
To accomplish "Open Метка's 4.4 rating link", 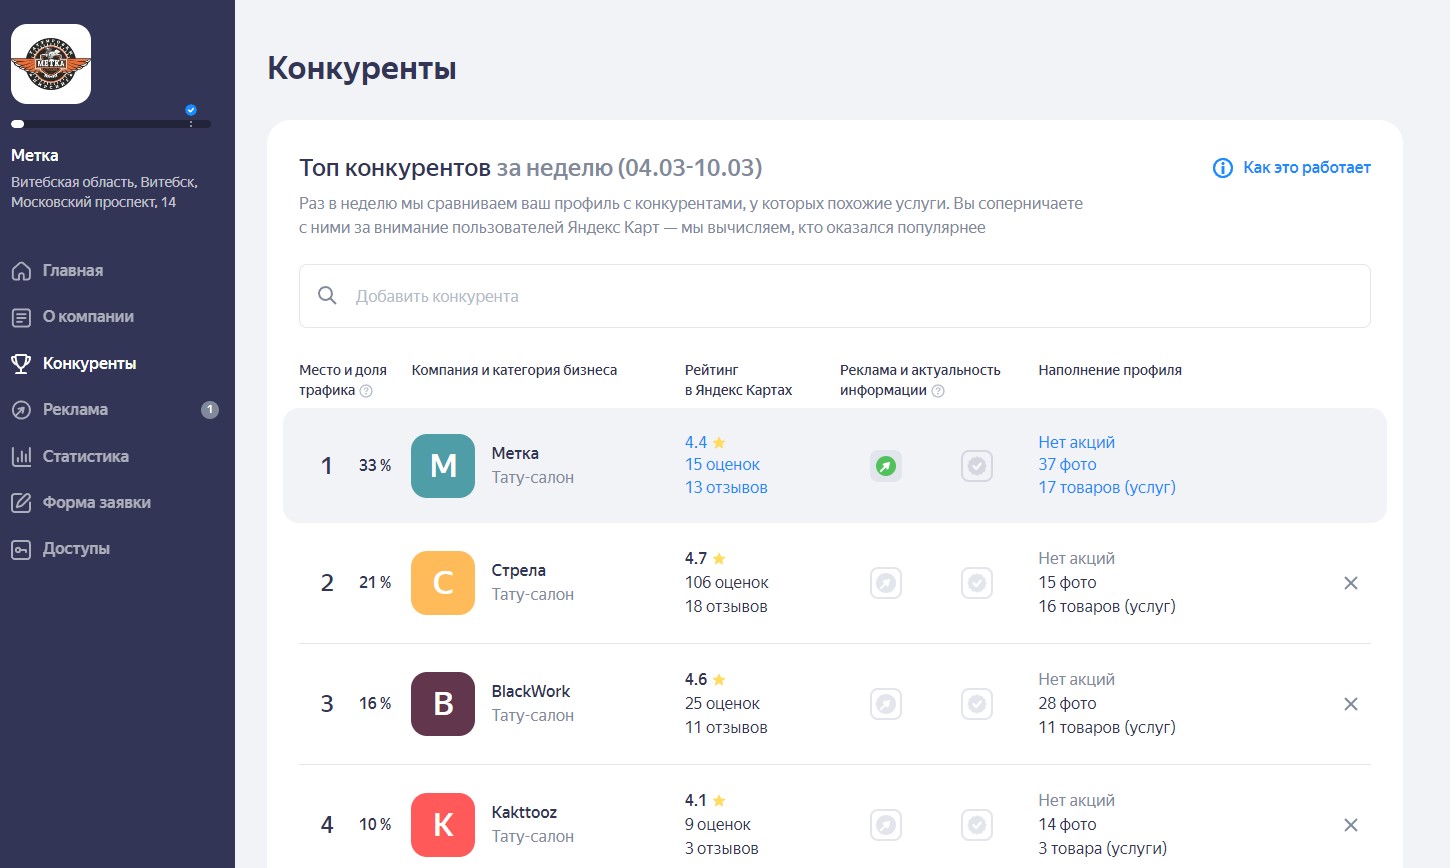I will pos(705,442).
